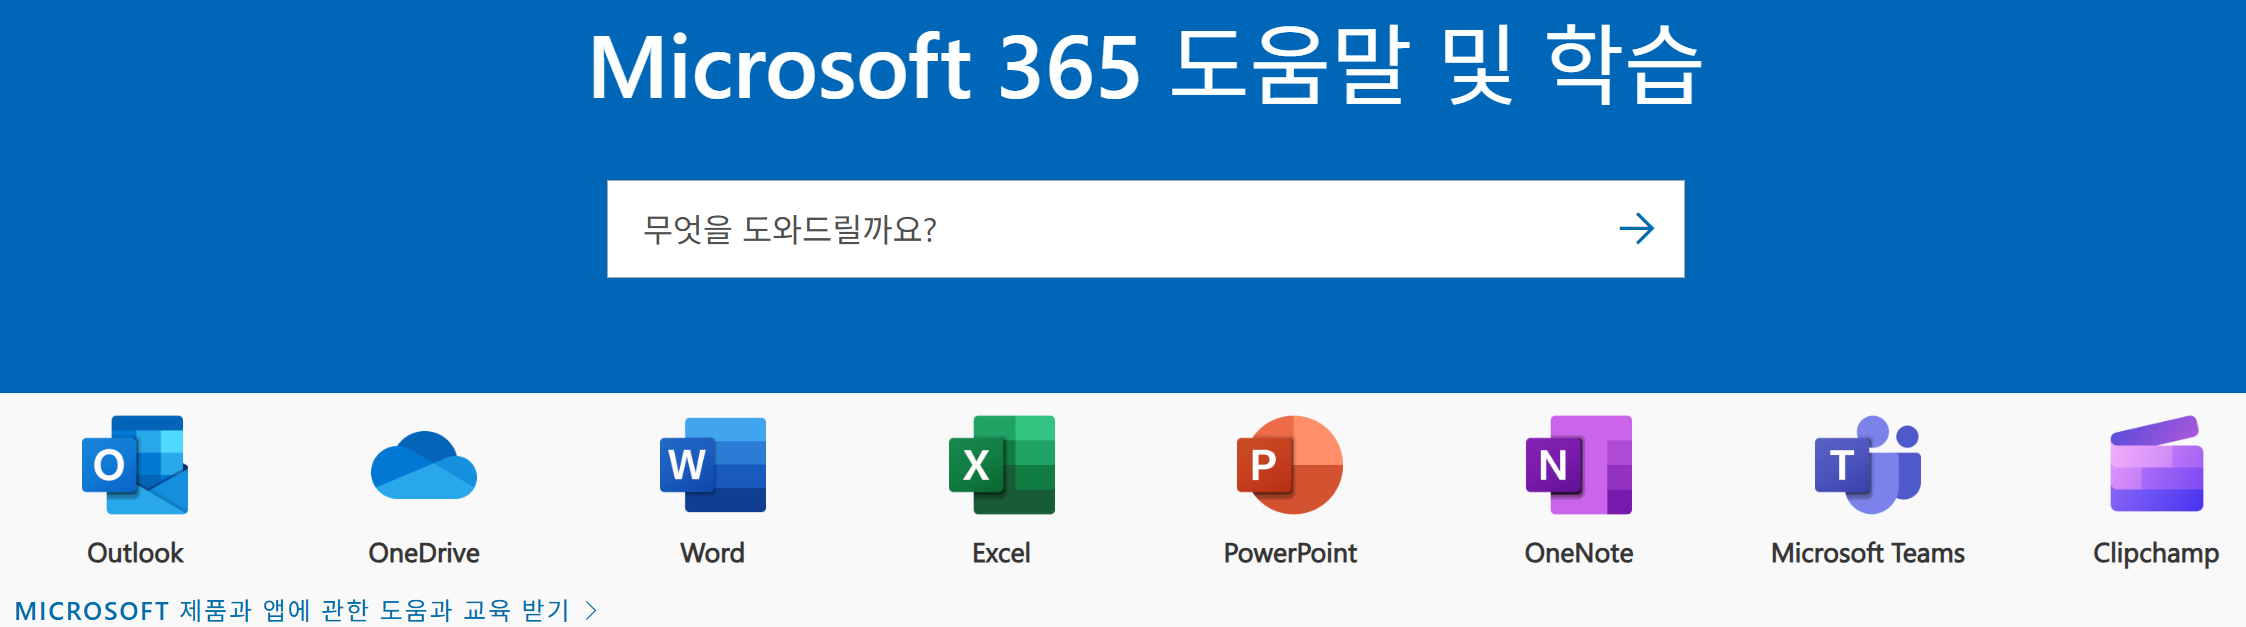The width and height of the screenshot is (2246, 627).
Task: Click the '무엇을 도와드릴까요?' search field
Action: tap(1100, 229)
